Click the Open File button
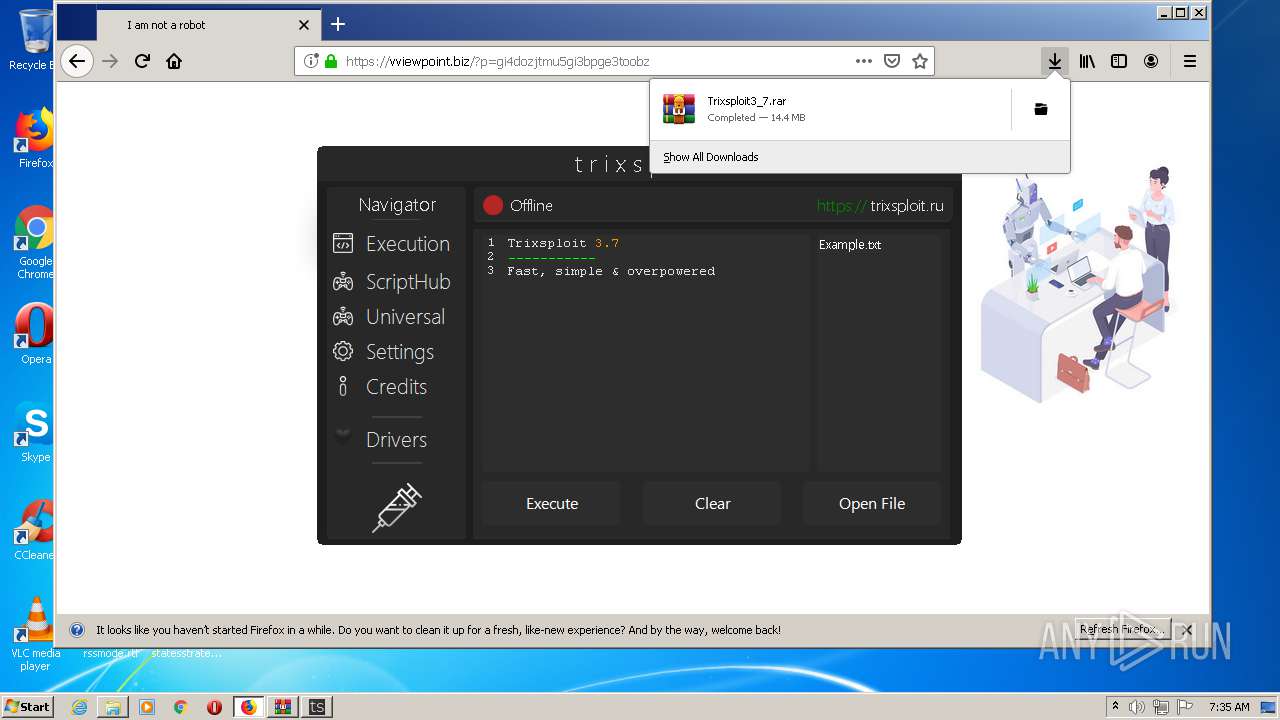 click(872, 503)
